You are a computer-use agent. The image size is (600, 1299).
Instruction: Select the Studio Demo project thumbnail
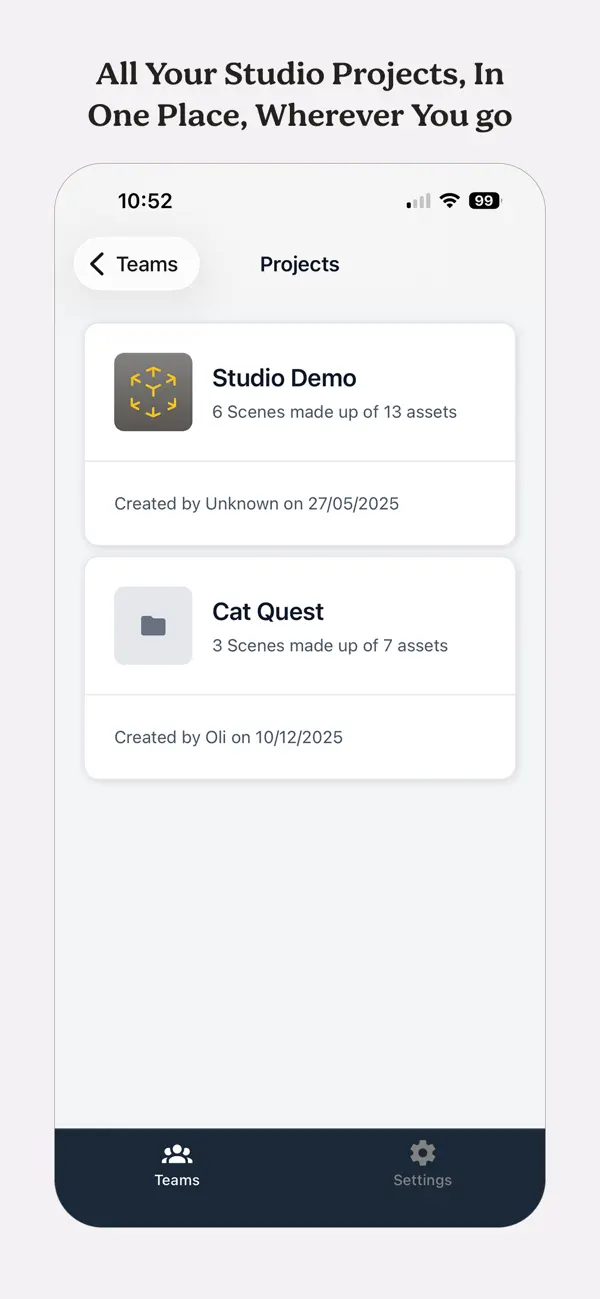pyautogui.click(x=152, y=391)
